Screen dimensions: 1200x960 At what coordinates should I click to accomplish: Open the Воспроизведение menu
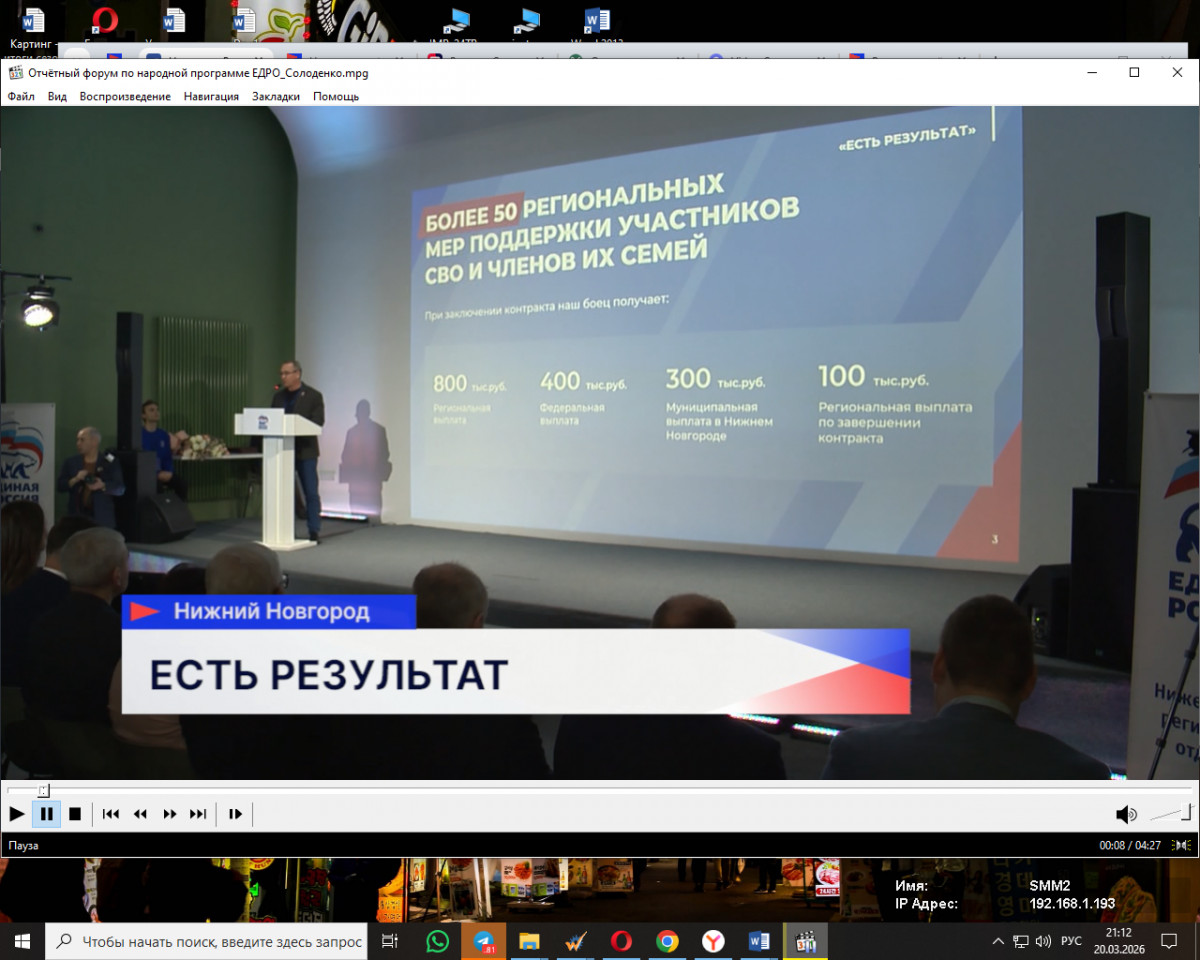[125, 96]
